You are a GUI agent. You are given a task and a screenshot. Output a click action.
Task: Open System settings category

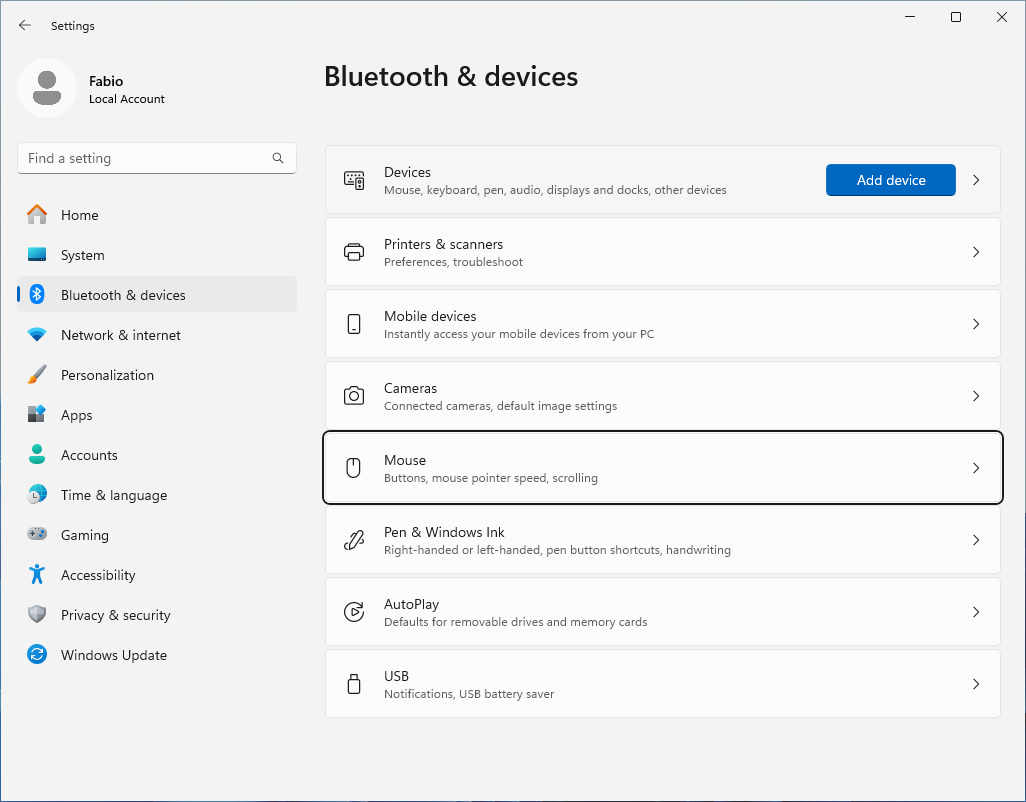[x=157, y=254]
